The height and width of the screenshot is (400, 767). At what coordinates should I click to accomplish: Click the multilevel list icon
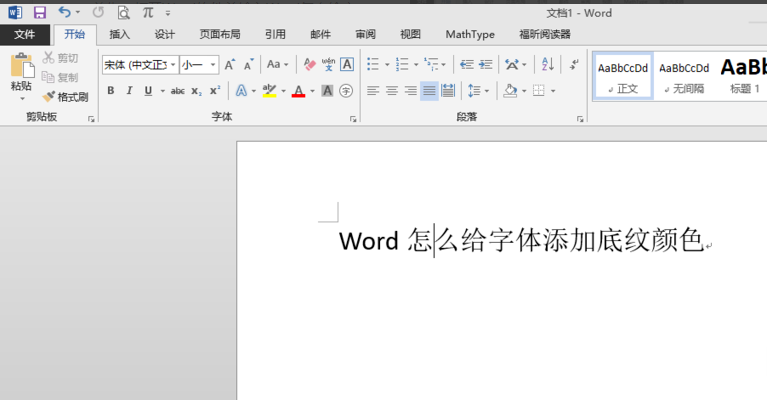tap(431, 64)
